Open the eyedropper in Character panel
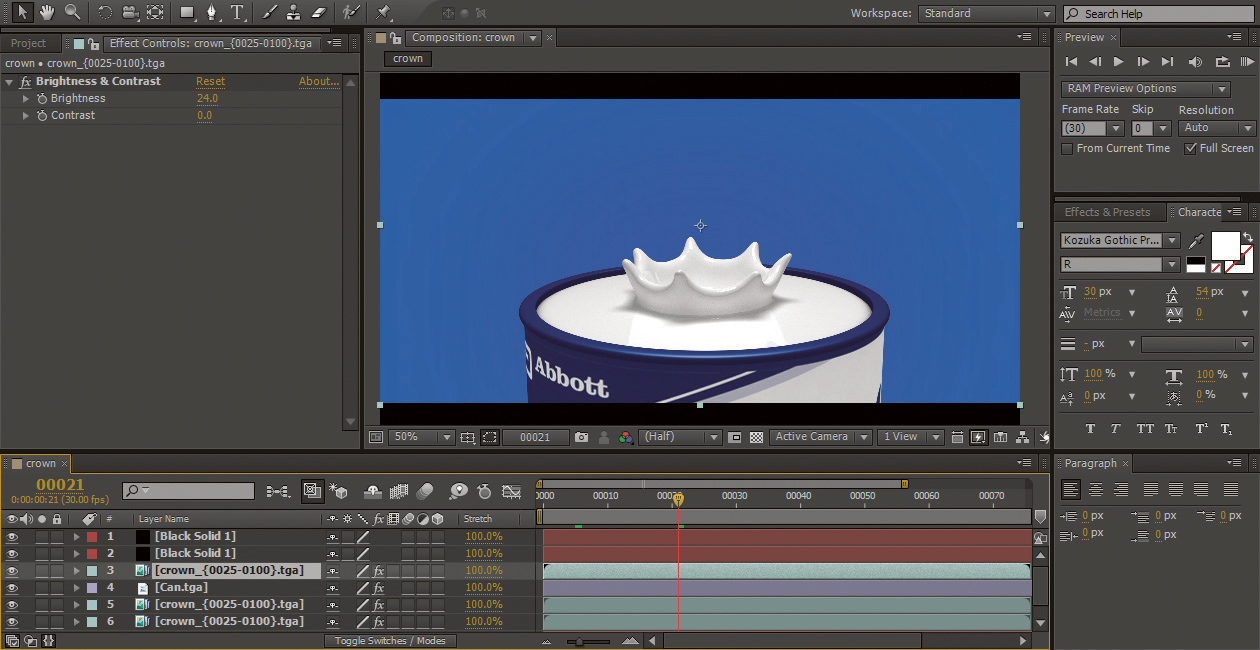Image resolution: width=1260 pixels, height=650 pixels. tap(1197, 241)
